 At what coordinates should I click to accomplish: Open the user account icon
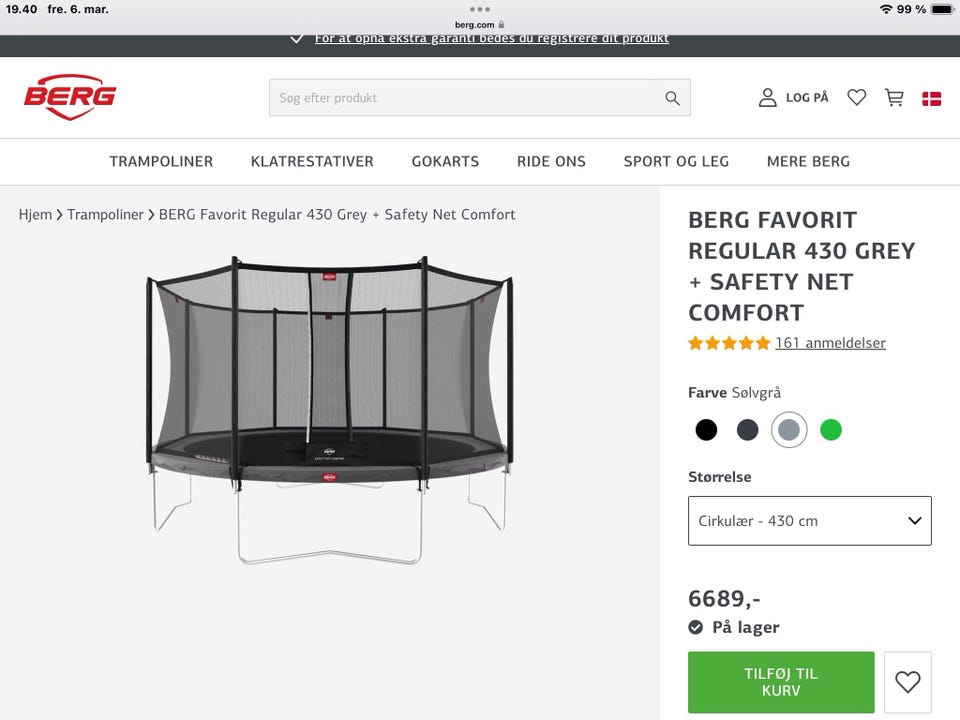[768, 97]
